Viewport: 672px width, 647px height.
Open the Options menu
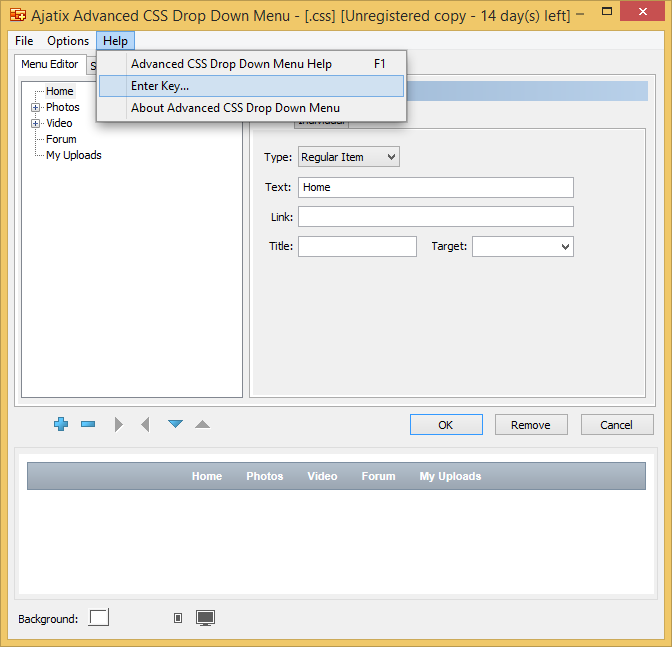68,41
